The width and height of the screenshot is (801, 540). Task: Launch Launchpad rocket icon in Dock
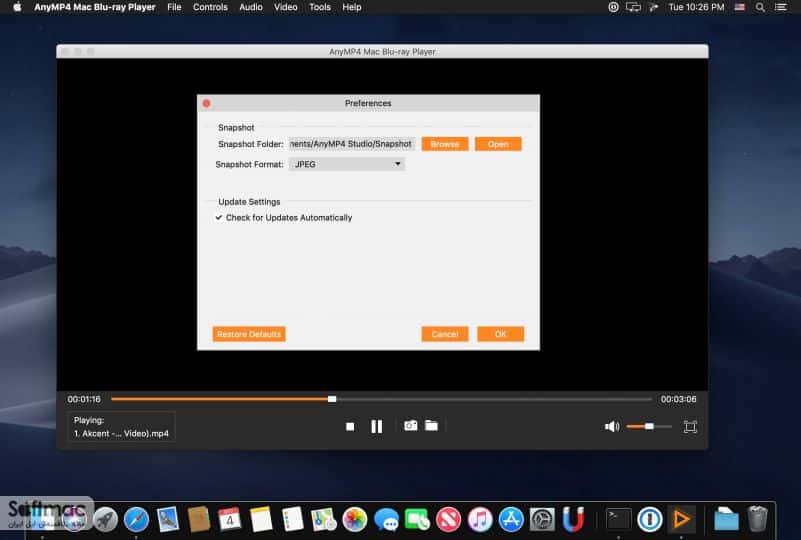click(105, 520)
